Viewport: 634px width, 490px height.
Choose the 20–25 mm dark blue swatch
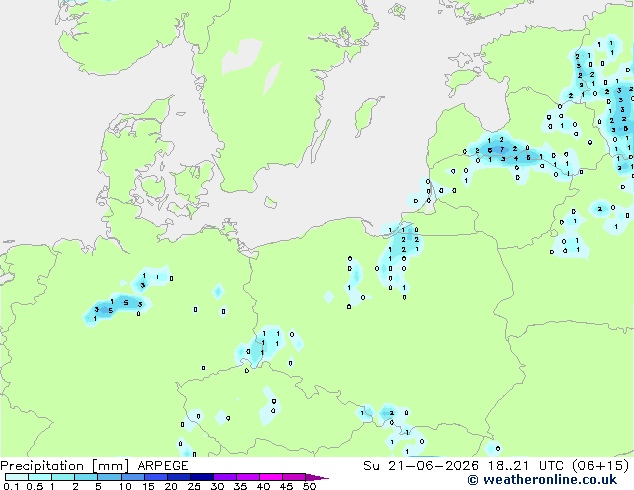pyautogui.click(x=178, y=477)
